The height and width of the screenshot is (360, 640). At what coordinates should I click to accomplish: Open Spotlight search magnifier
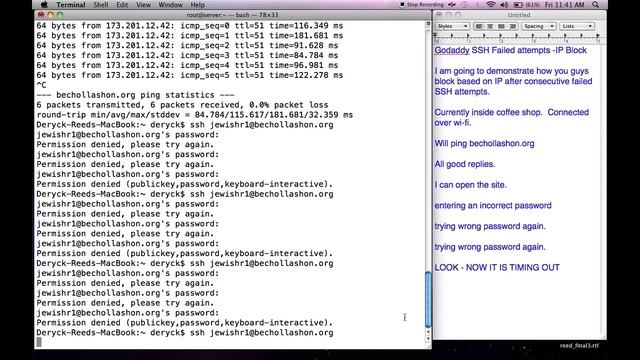pyautogui.click(x=596, y=5)
